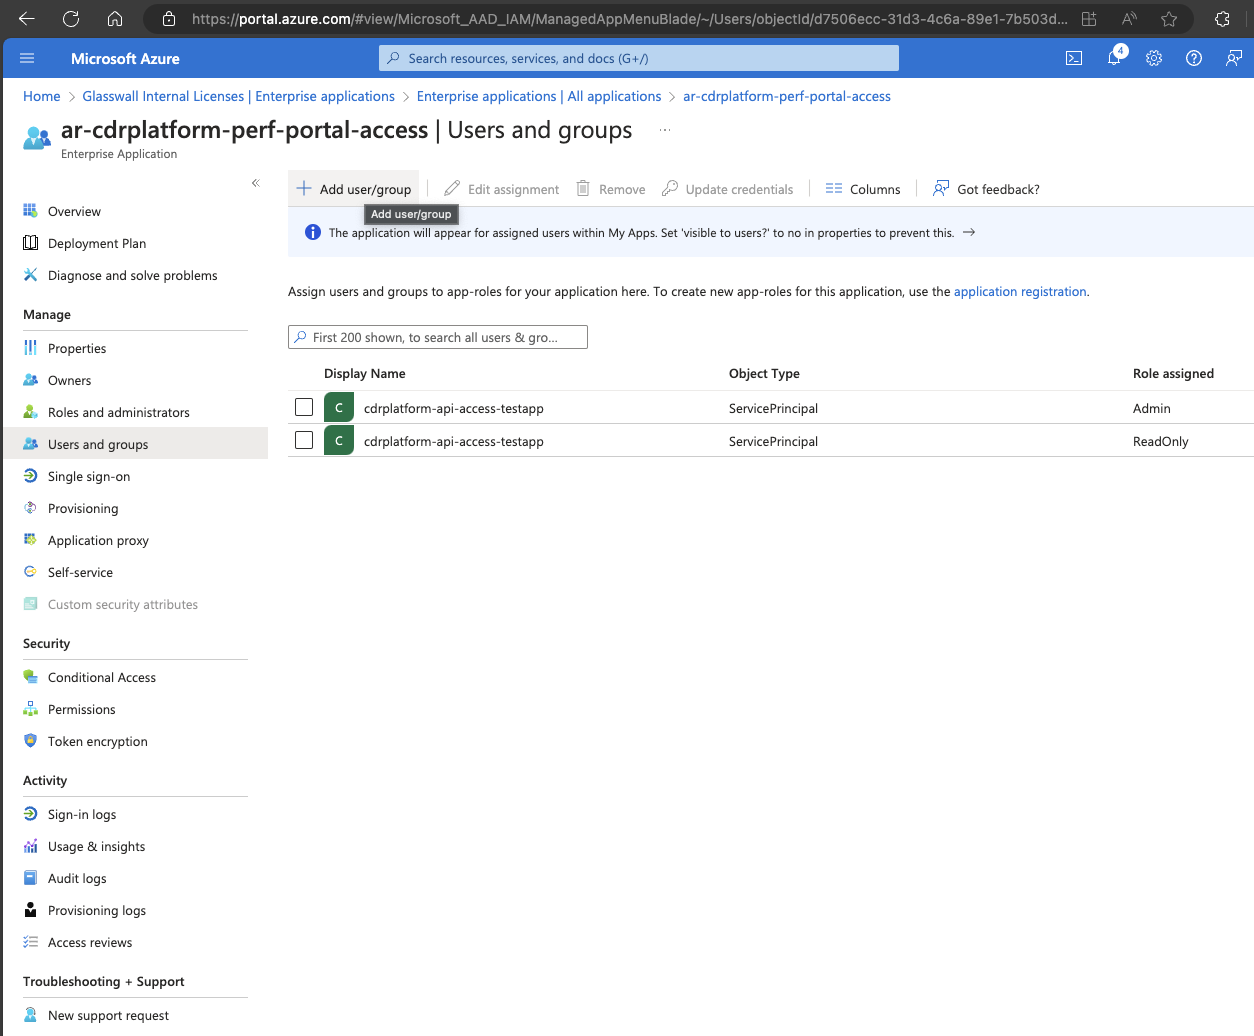Click the Overview grid icon in sidebar
This screenshot has height=1036, width=1254.
[30, 211]
